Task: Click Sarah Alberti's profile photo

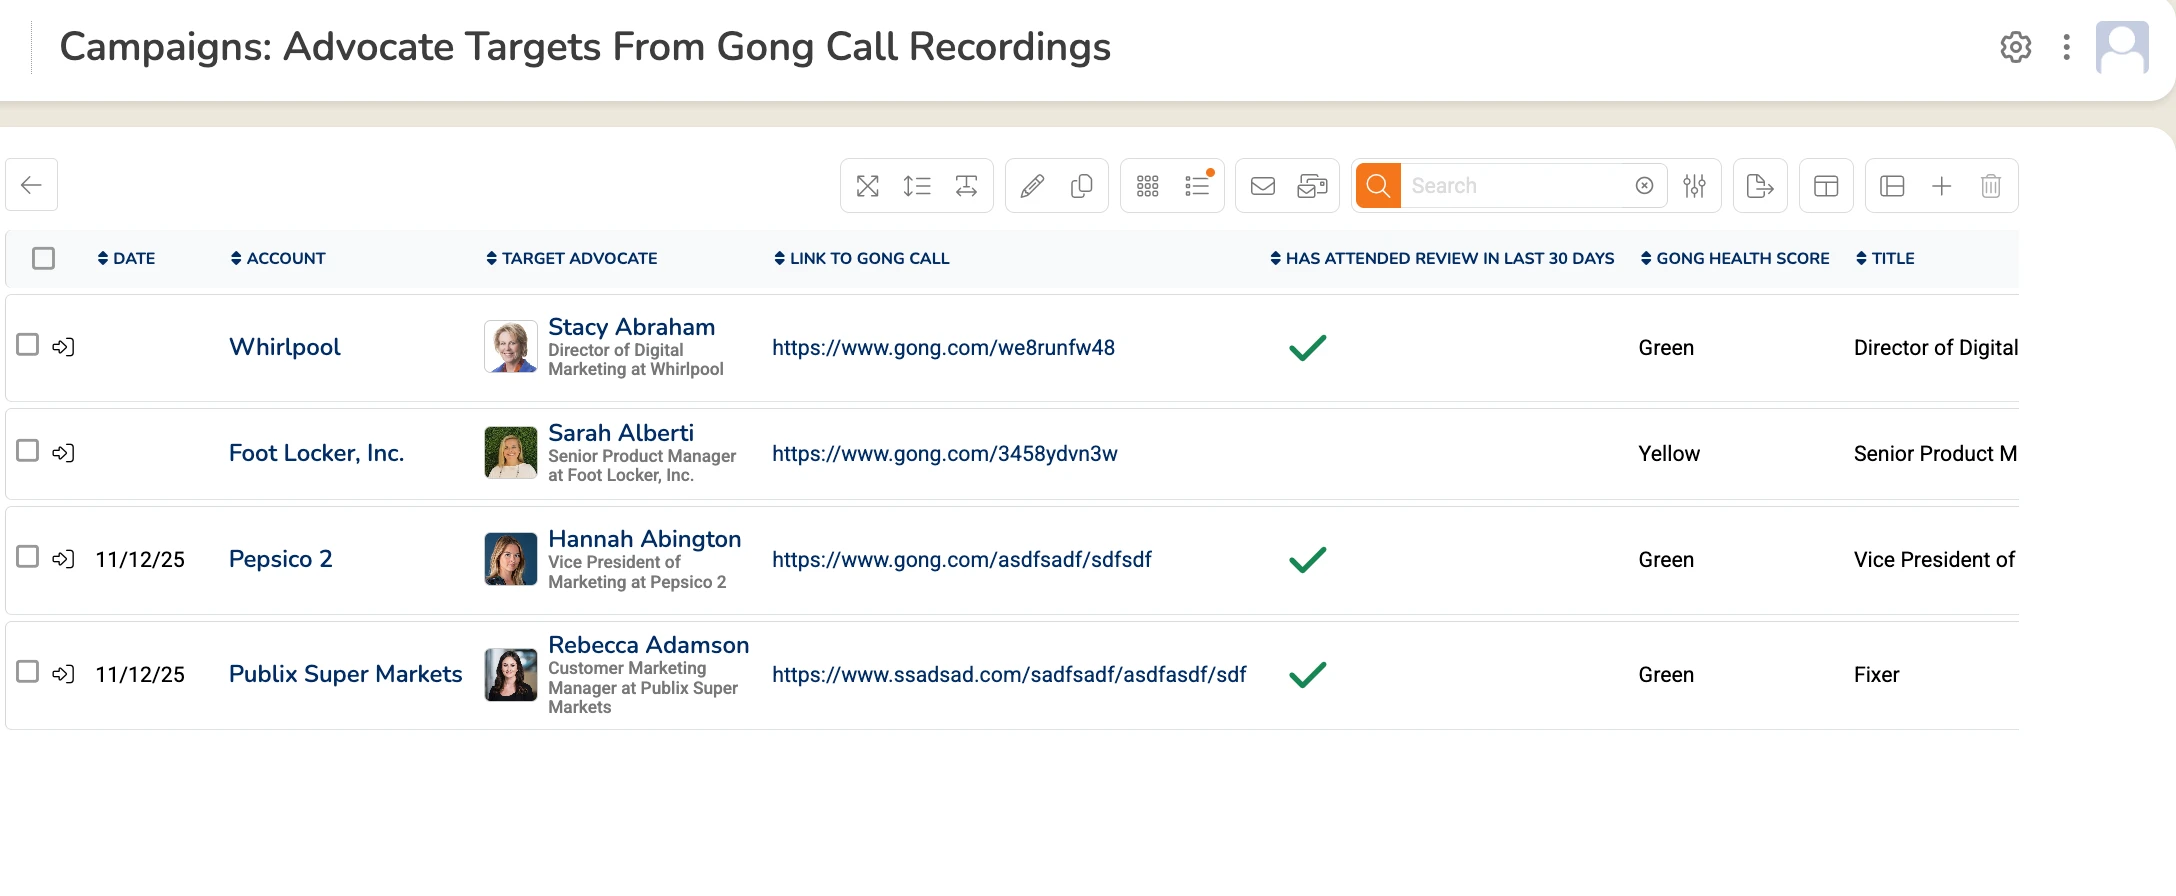Action: (511, 453)
